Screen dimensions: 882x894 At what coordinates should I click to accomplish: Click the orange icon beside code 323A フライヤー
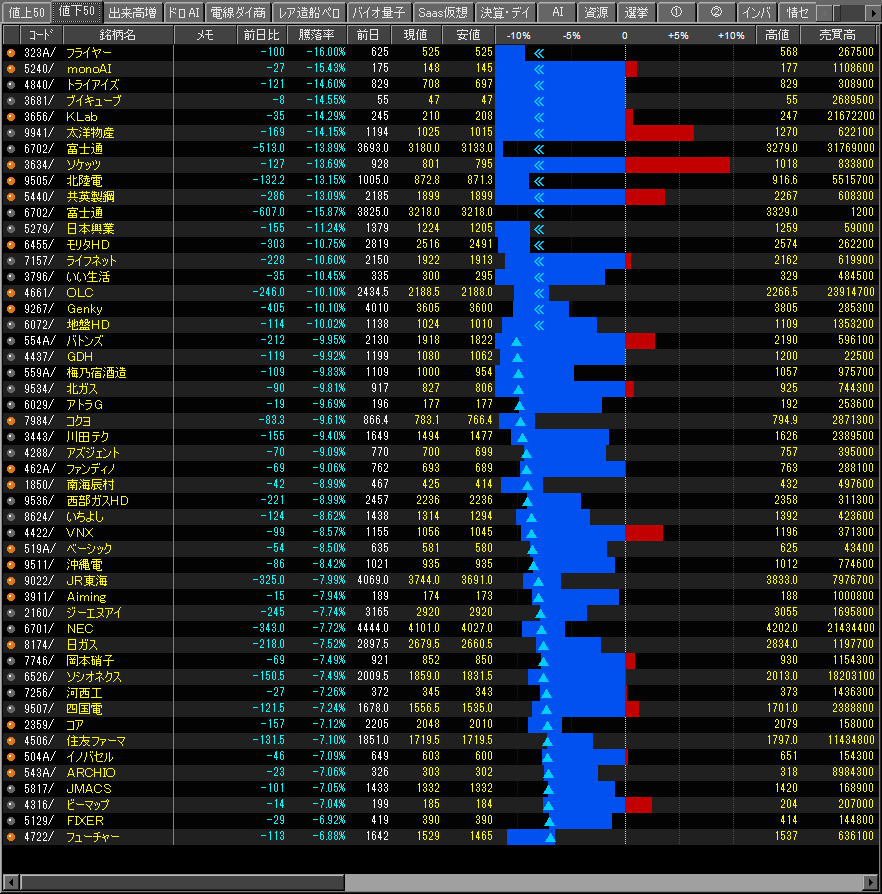point(11,52)
